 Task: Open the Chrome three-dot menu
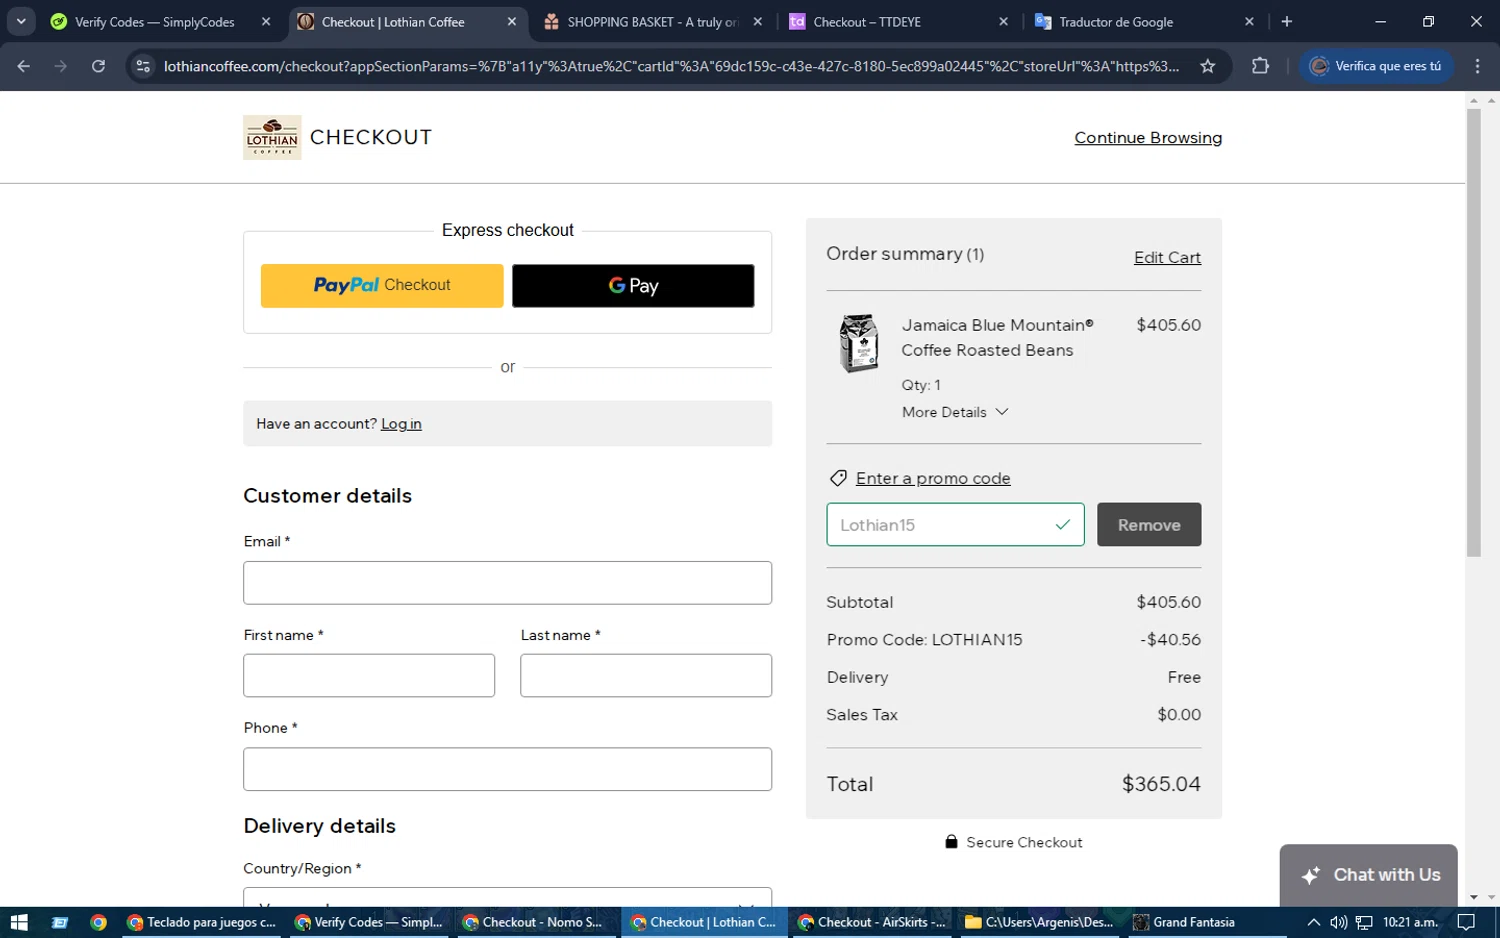point(1477,66)
